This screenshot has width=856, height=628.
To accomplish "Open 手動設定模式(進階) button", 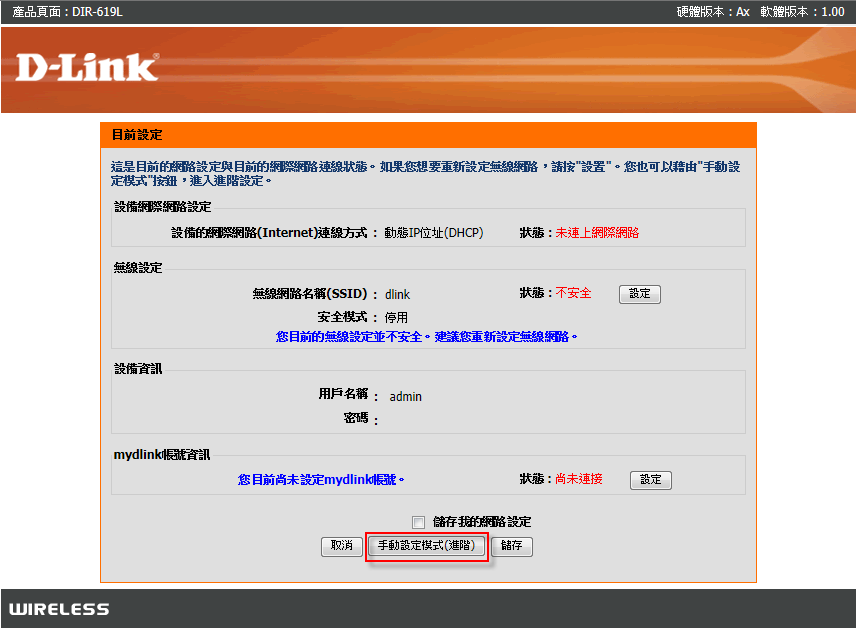I will [426, 546].
